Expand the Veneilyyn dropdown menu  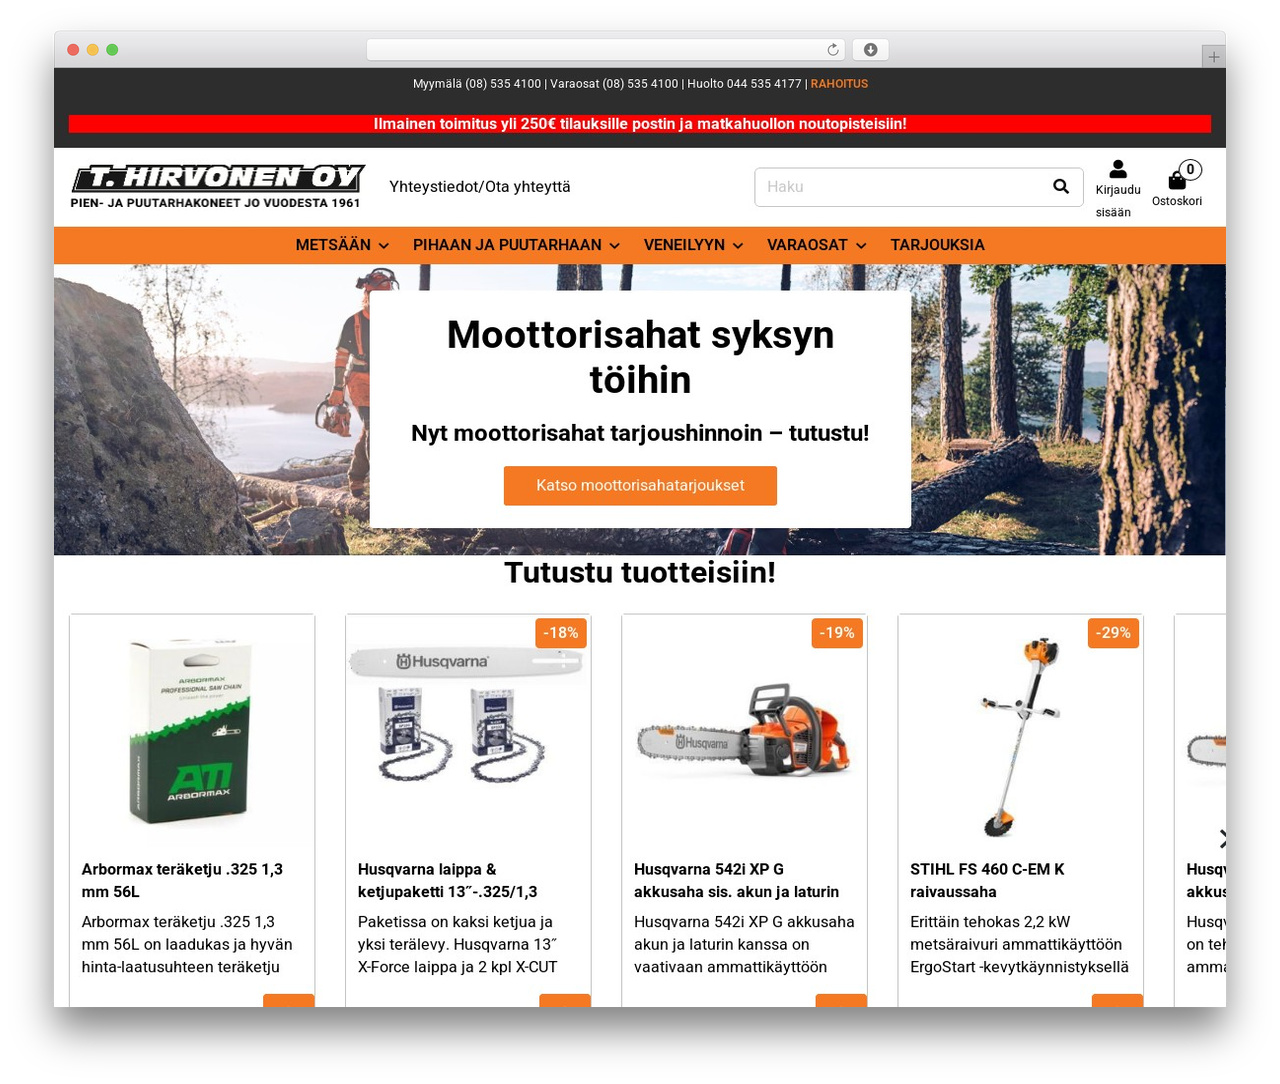pyautogui.click(x=693, y=245)
